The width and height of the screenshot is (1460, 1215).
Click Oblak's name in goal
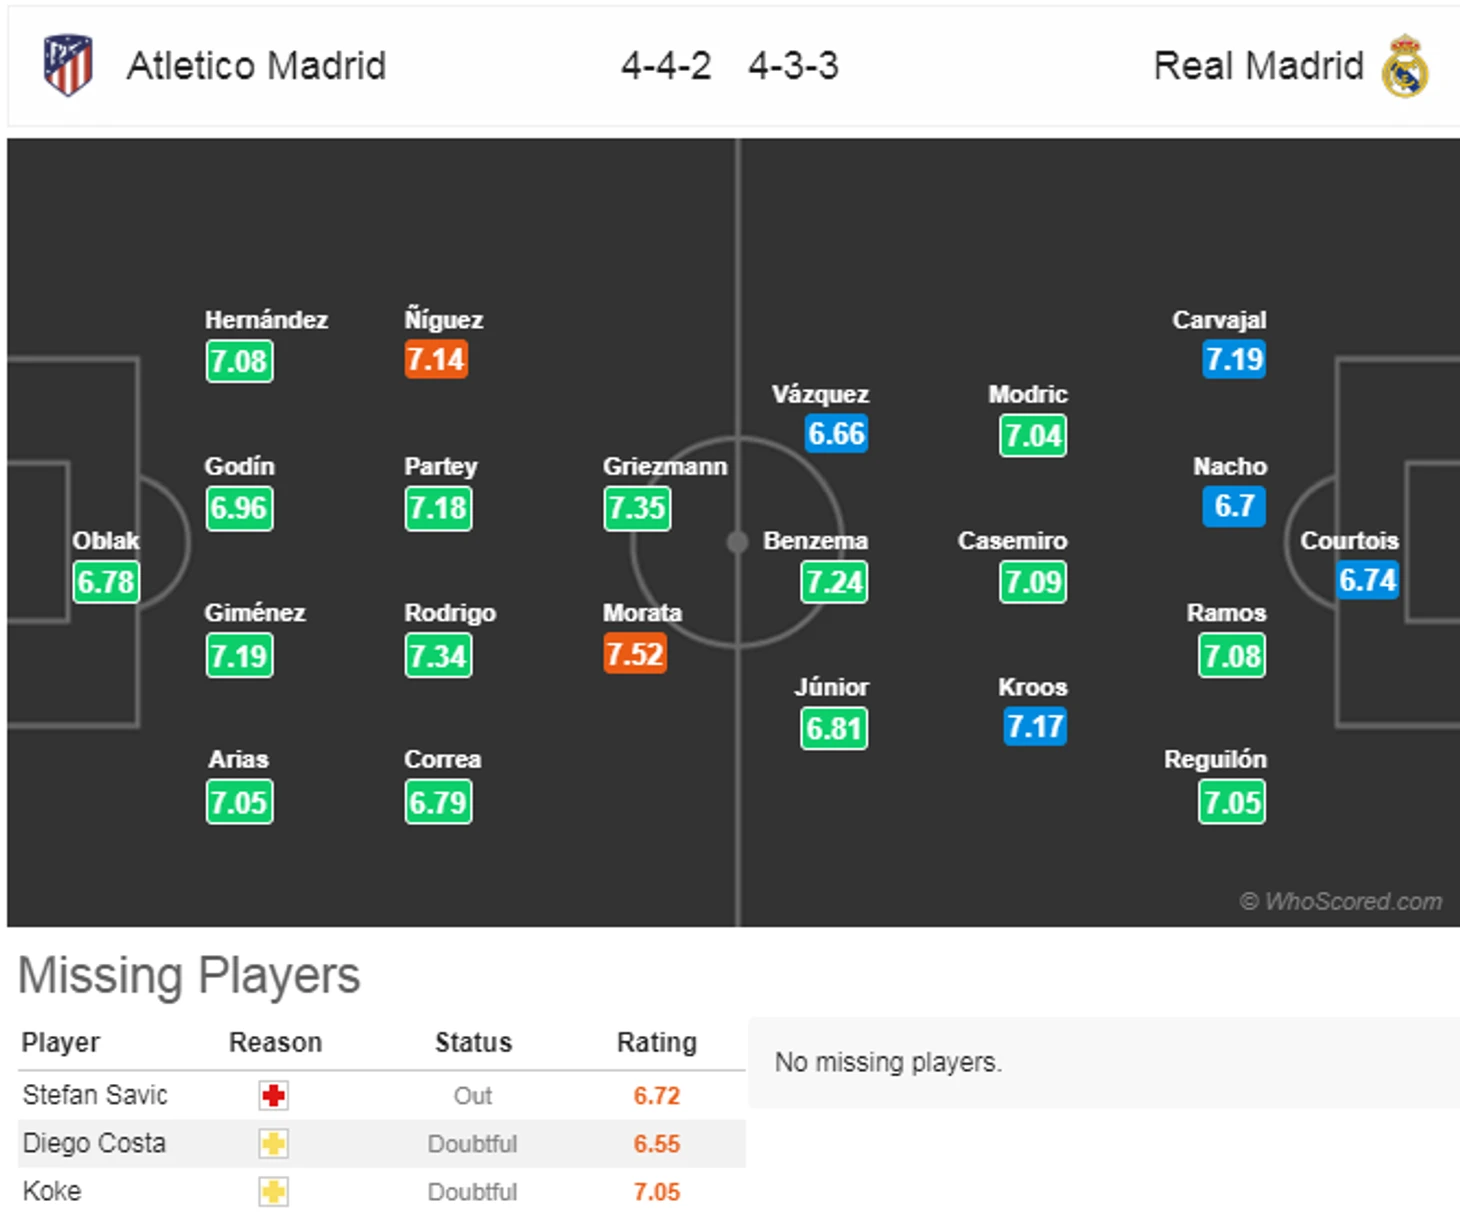[105, 541]
